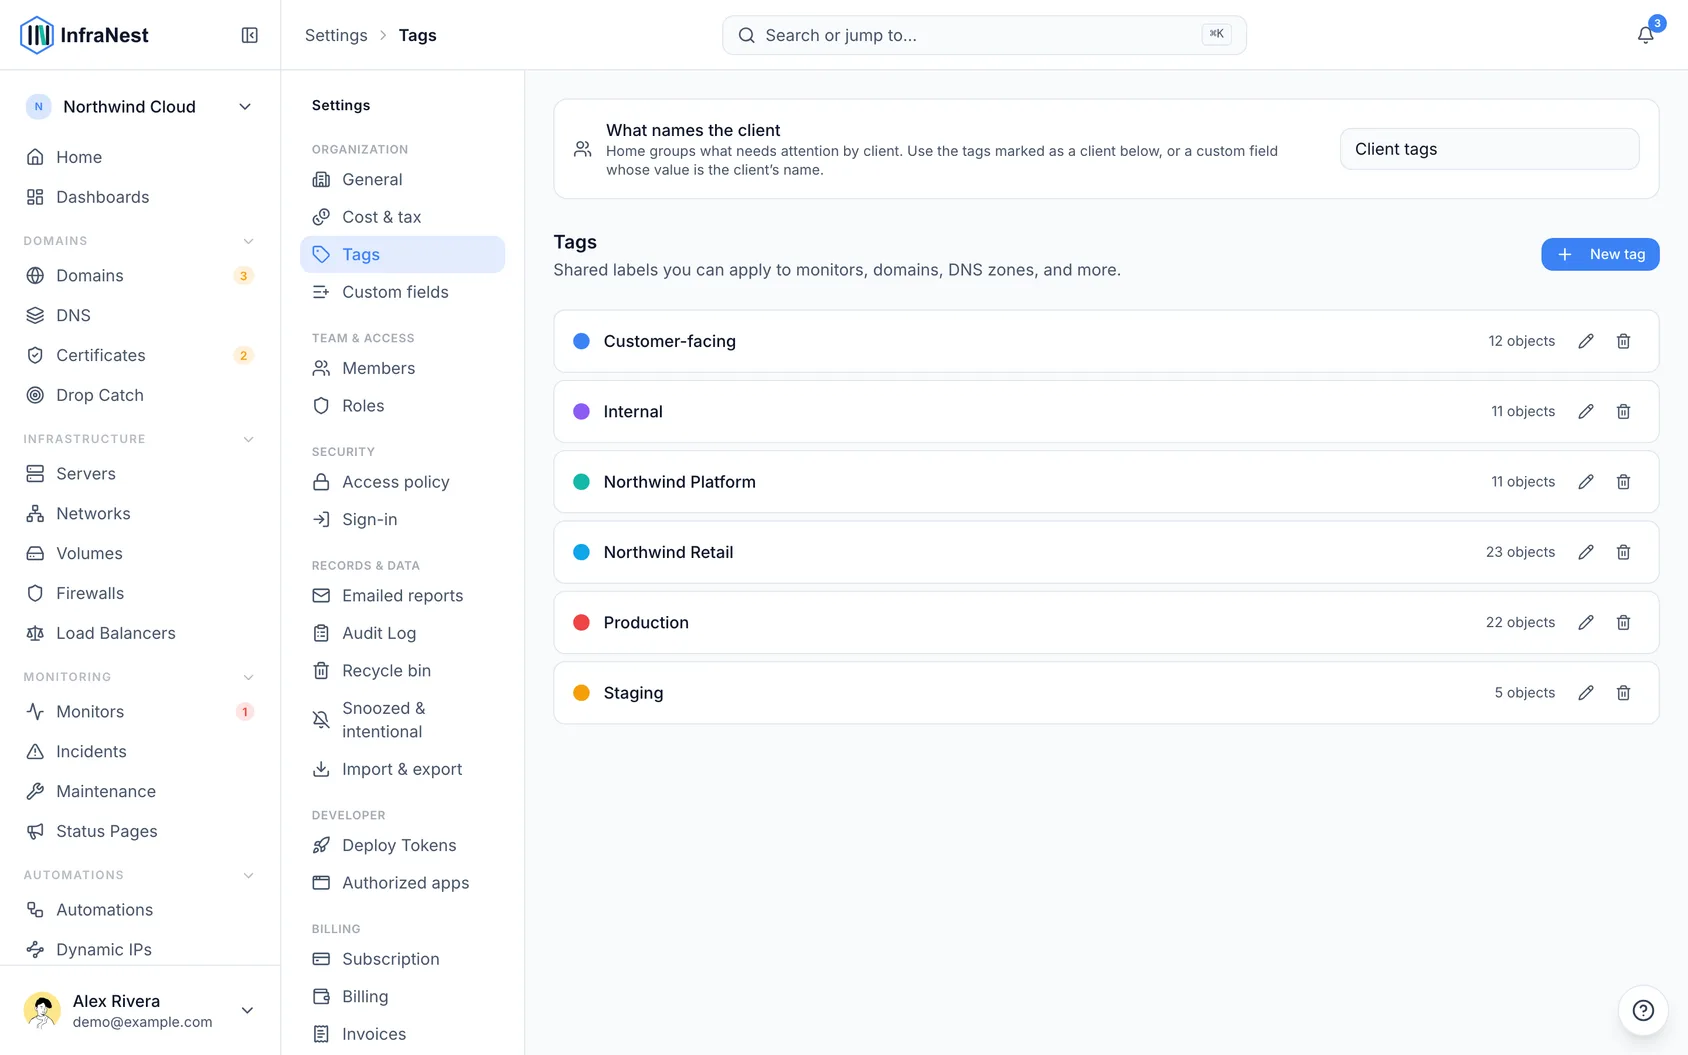Delete the Staging tag
The height and width of the screenshot is (1055, 1688).
(1624, 693)
